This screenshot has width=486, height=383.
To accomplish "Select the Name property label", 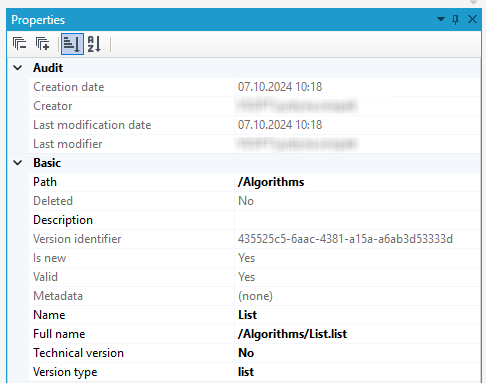I will click(x=49, y=315).
